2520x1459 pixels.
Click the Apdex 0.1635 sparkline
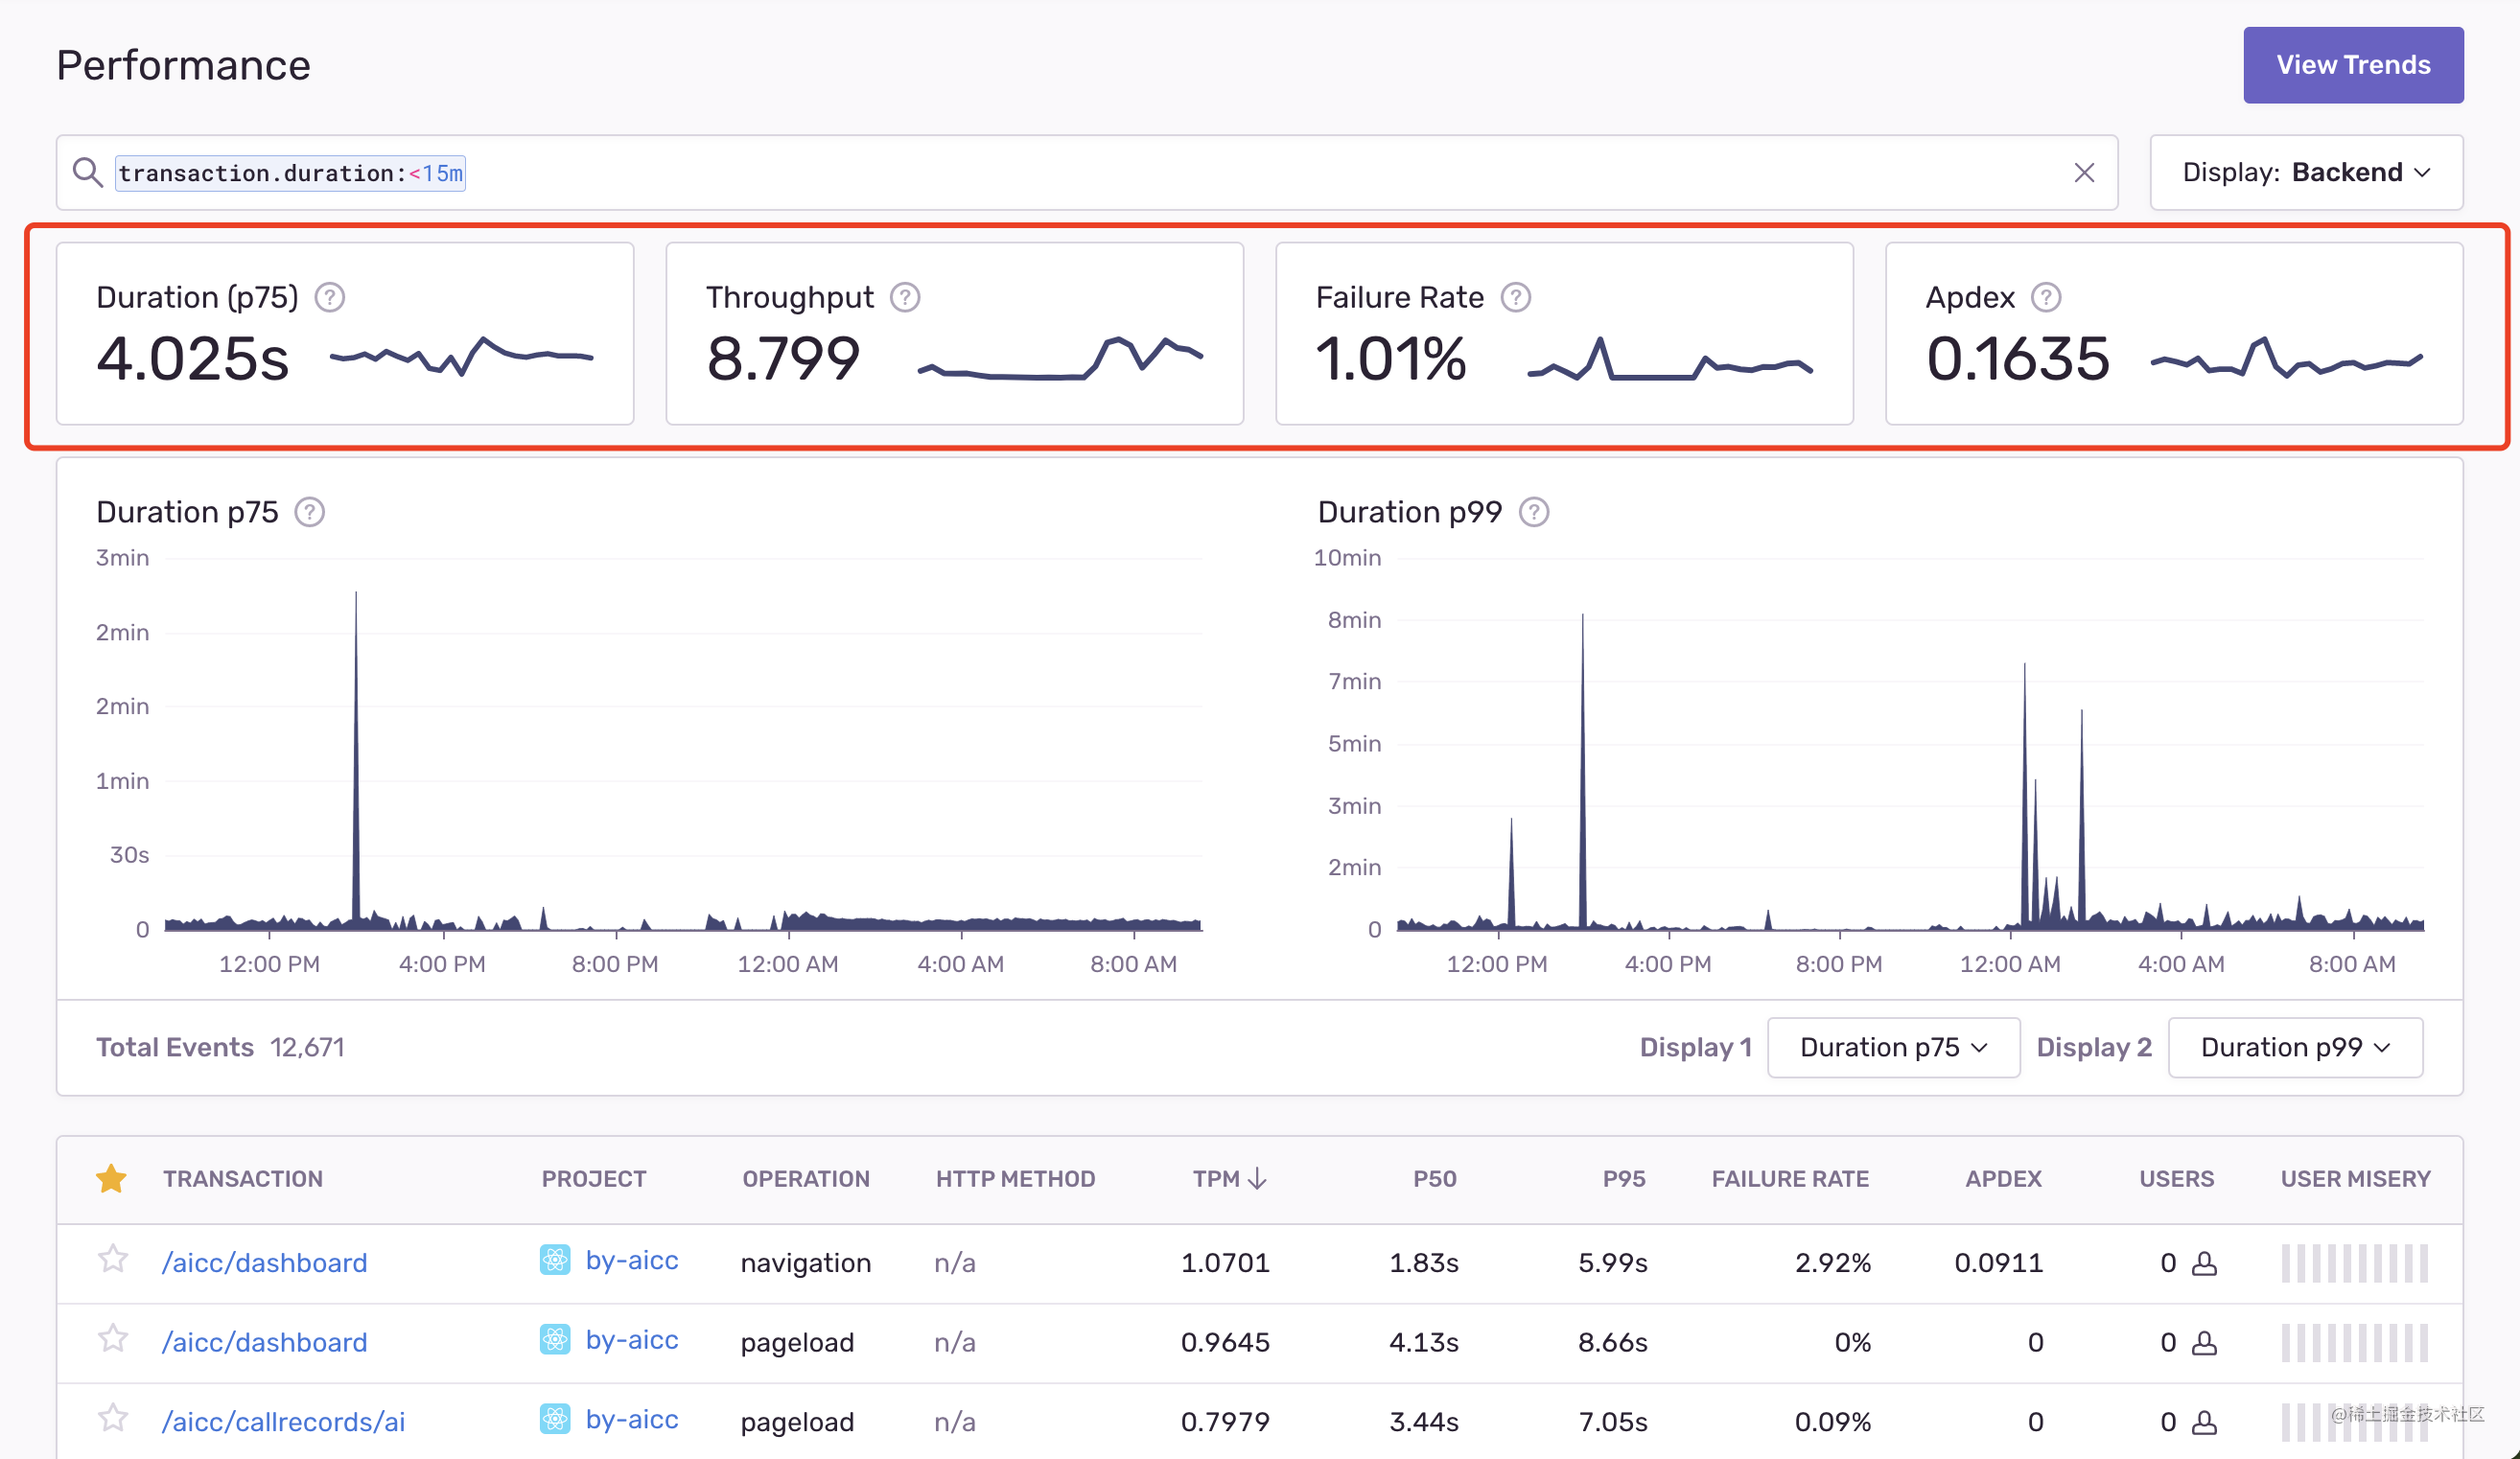point(2286,357)
